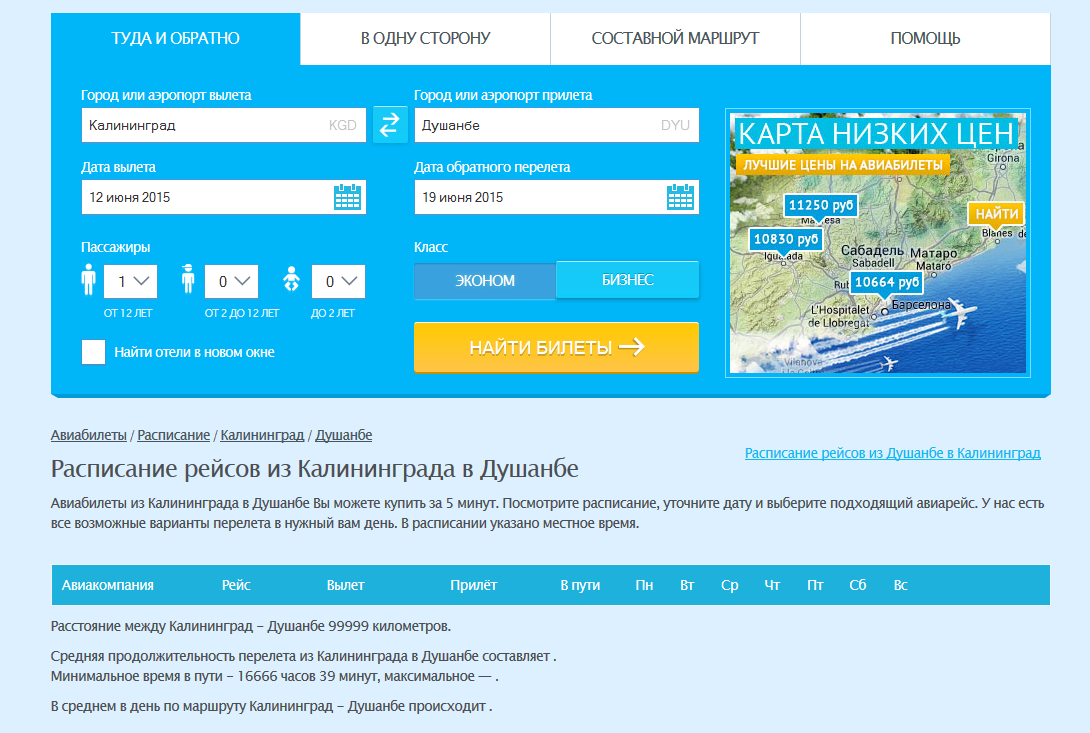Open Авиабилеты breadcrumb link
Viewport: 1090px width, 733px height.
pos(88,435)
